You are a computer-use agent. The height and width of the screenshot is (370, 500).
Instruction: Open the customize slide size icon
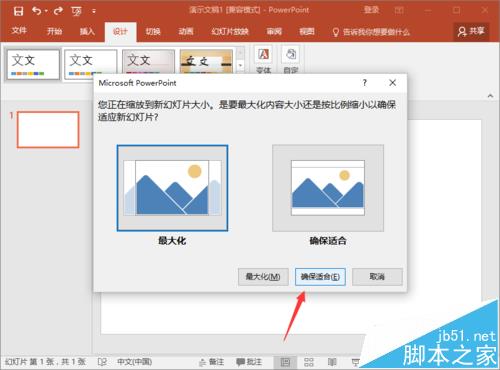point(291,54)
